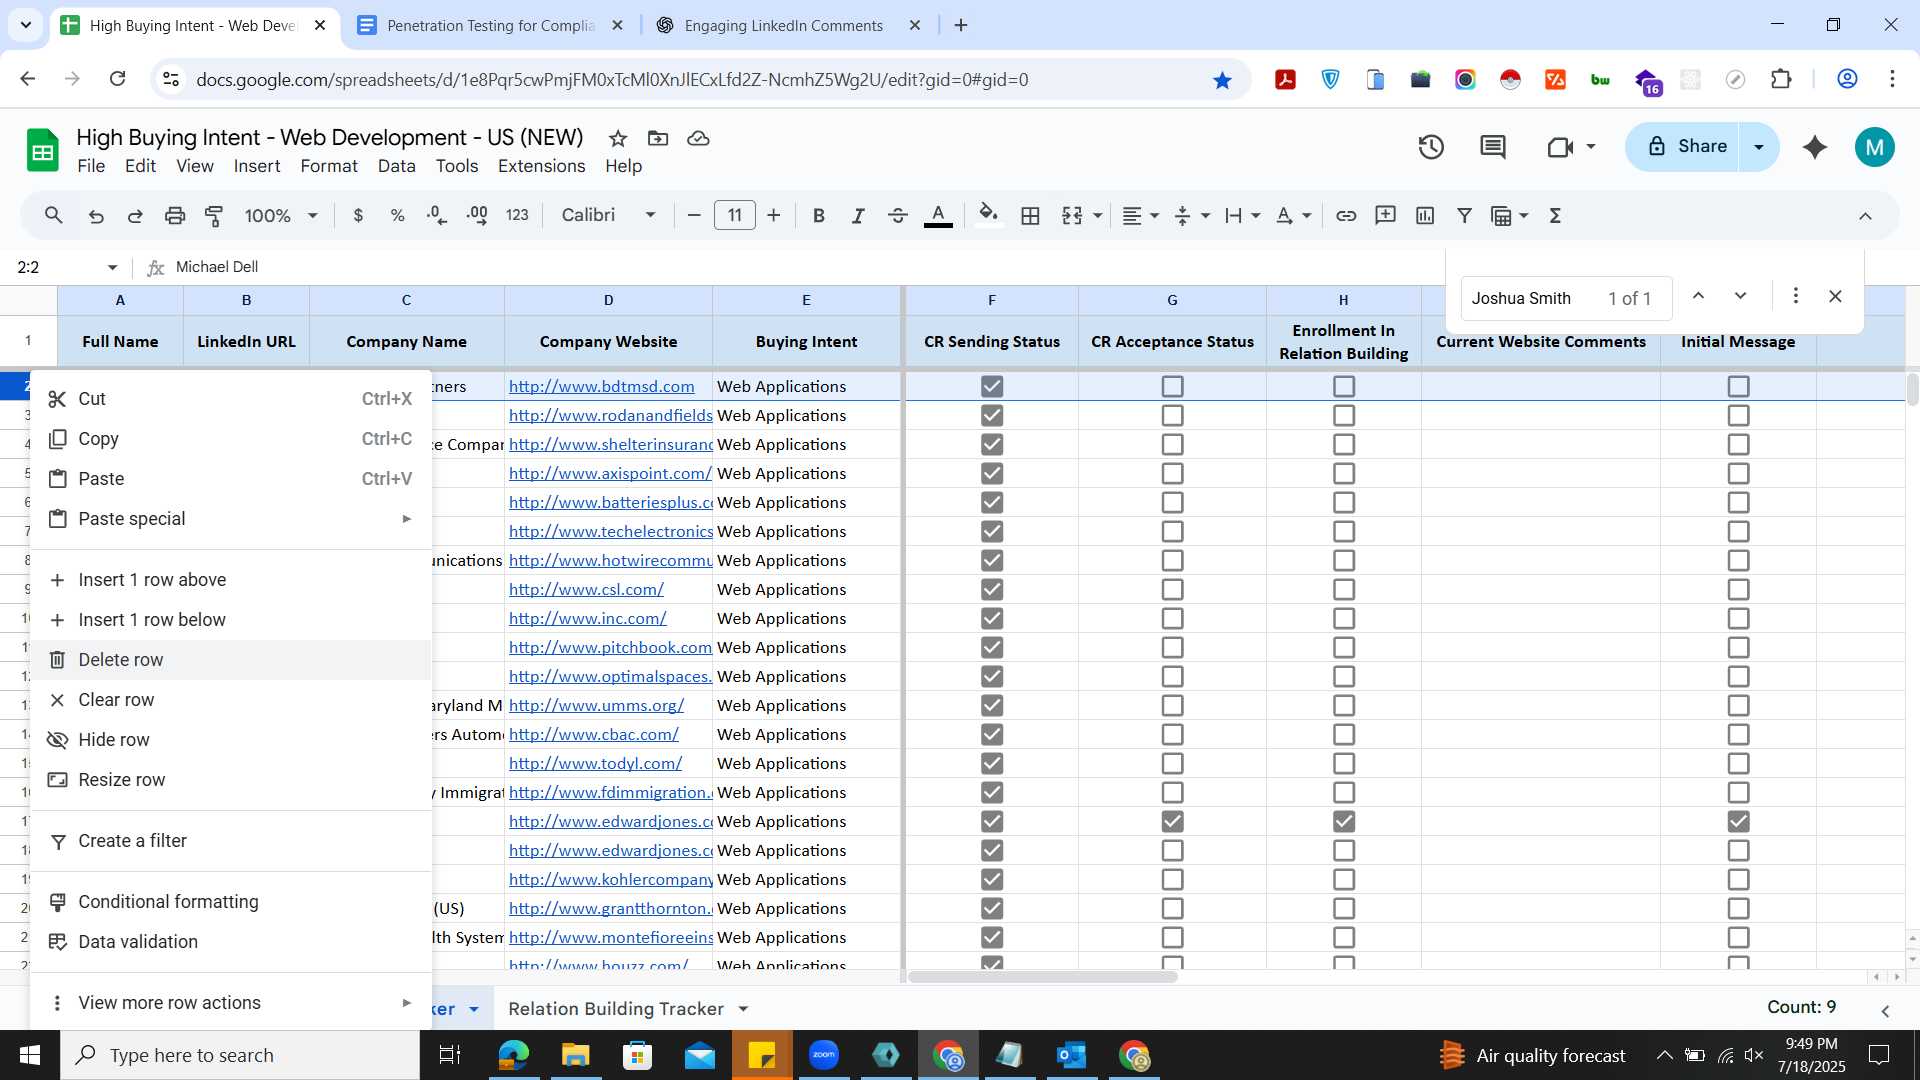Open the zoom level dropdown
This screenshot has width=1920, height=1080.
pos(283,216)
